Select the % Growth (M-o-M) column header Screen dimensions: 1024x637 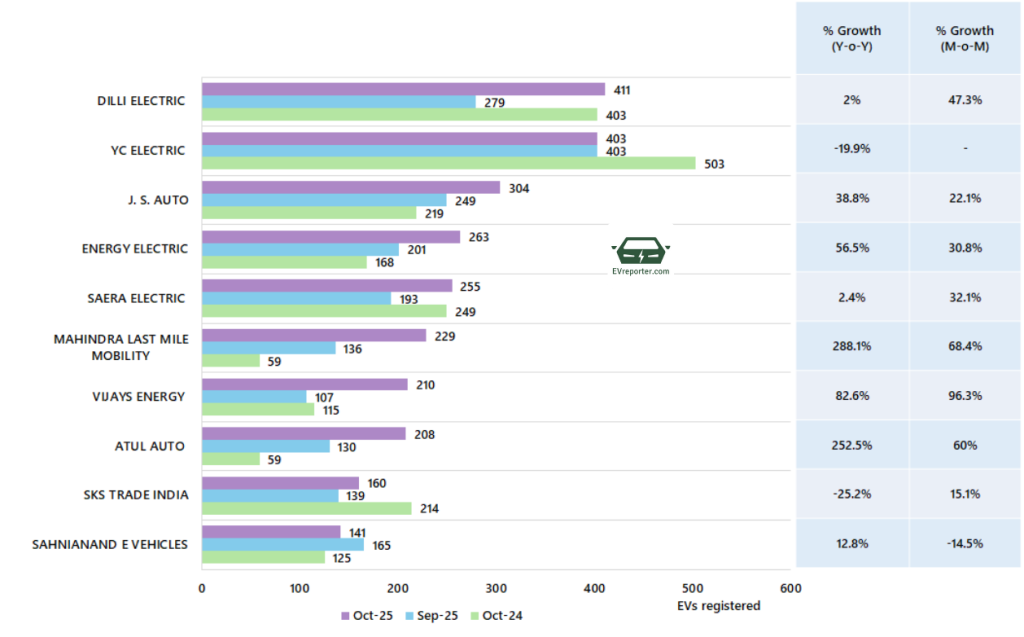(962, 38)
